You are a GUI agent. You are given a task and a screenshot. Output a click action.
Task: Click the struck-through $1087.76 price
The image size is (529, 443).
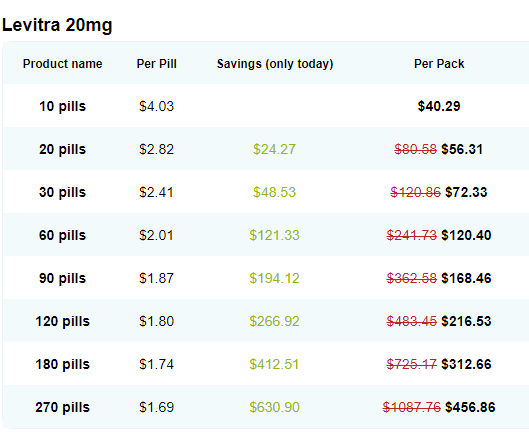coord(412,407)
